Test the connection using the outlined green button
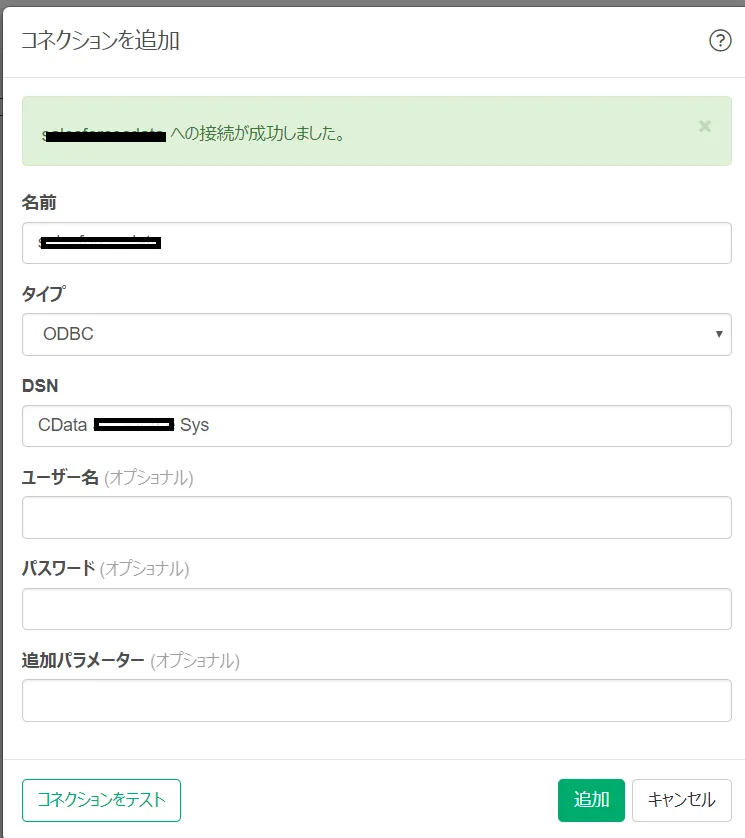Image resolution: width=745 pixels, height=838 pixels. pos(101,800)
